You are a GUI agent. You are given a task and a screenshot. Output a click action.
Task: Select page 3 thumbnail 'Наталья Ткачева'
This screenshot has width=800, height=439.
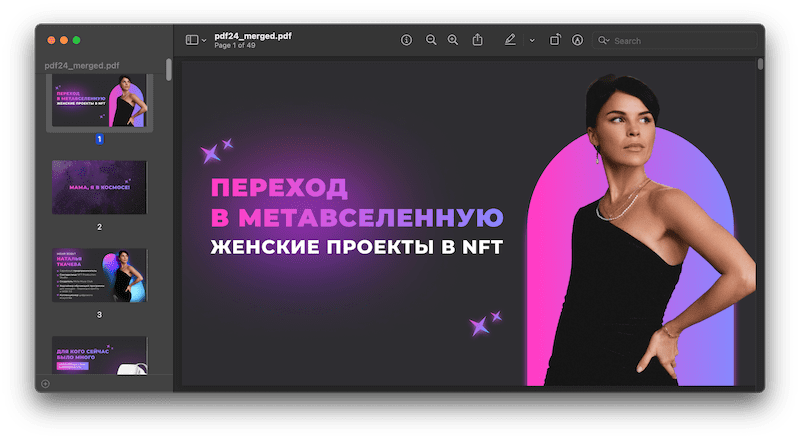(99, 275)
